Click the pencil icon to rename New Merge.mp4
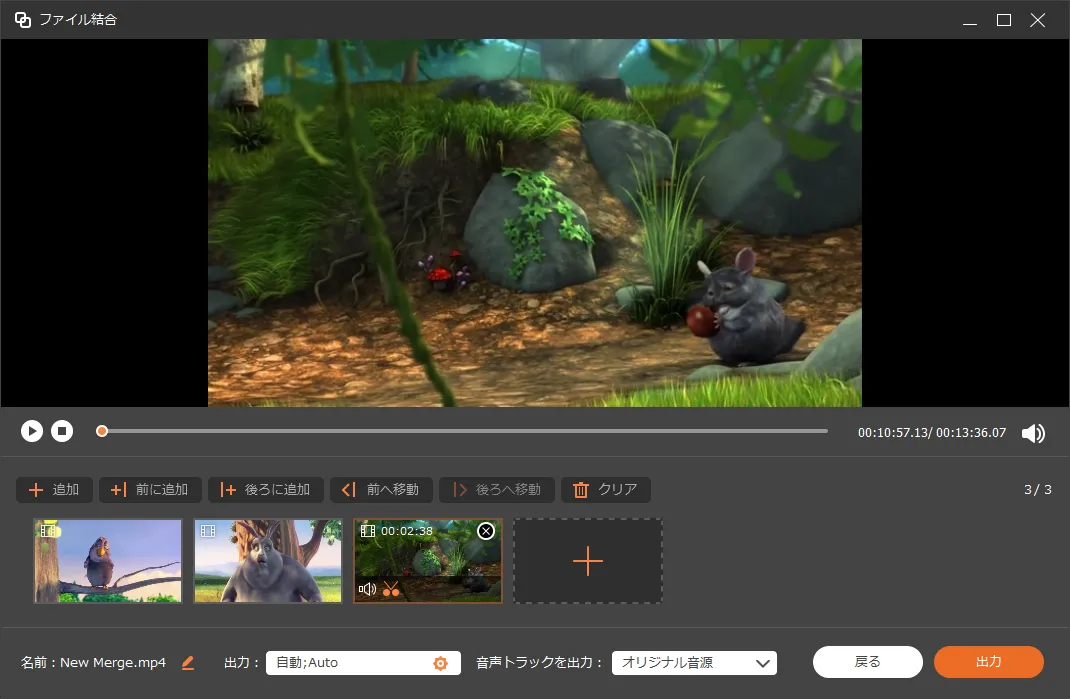 click(188, 663)
